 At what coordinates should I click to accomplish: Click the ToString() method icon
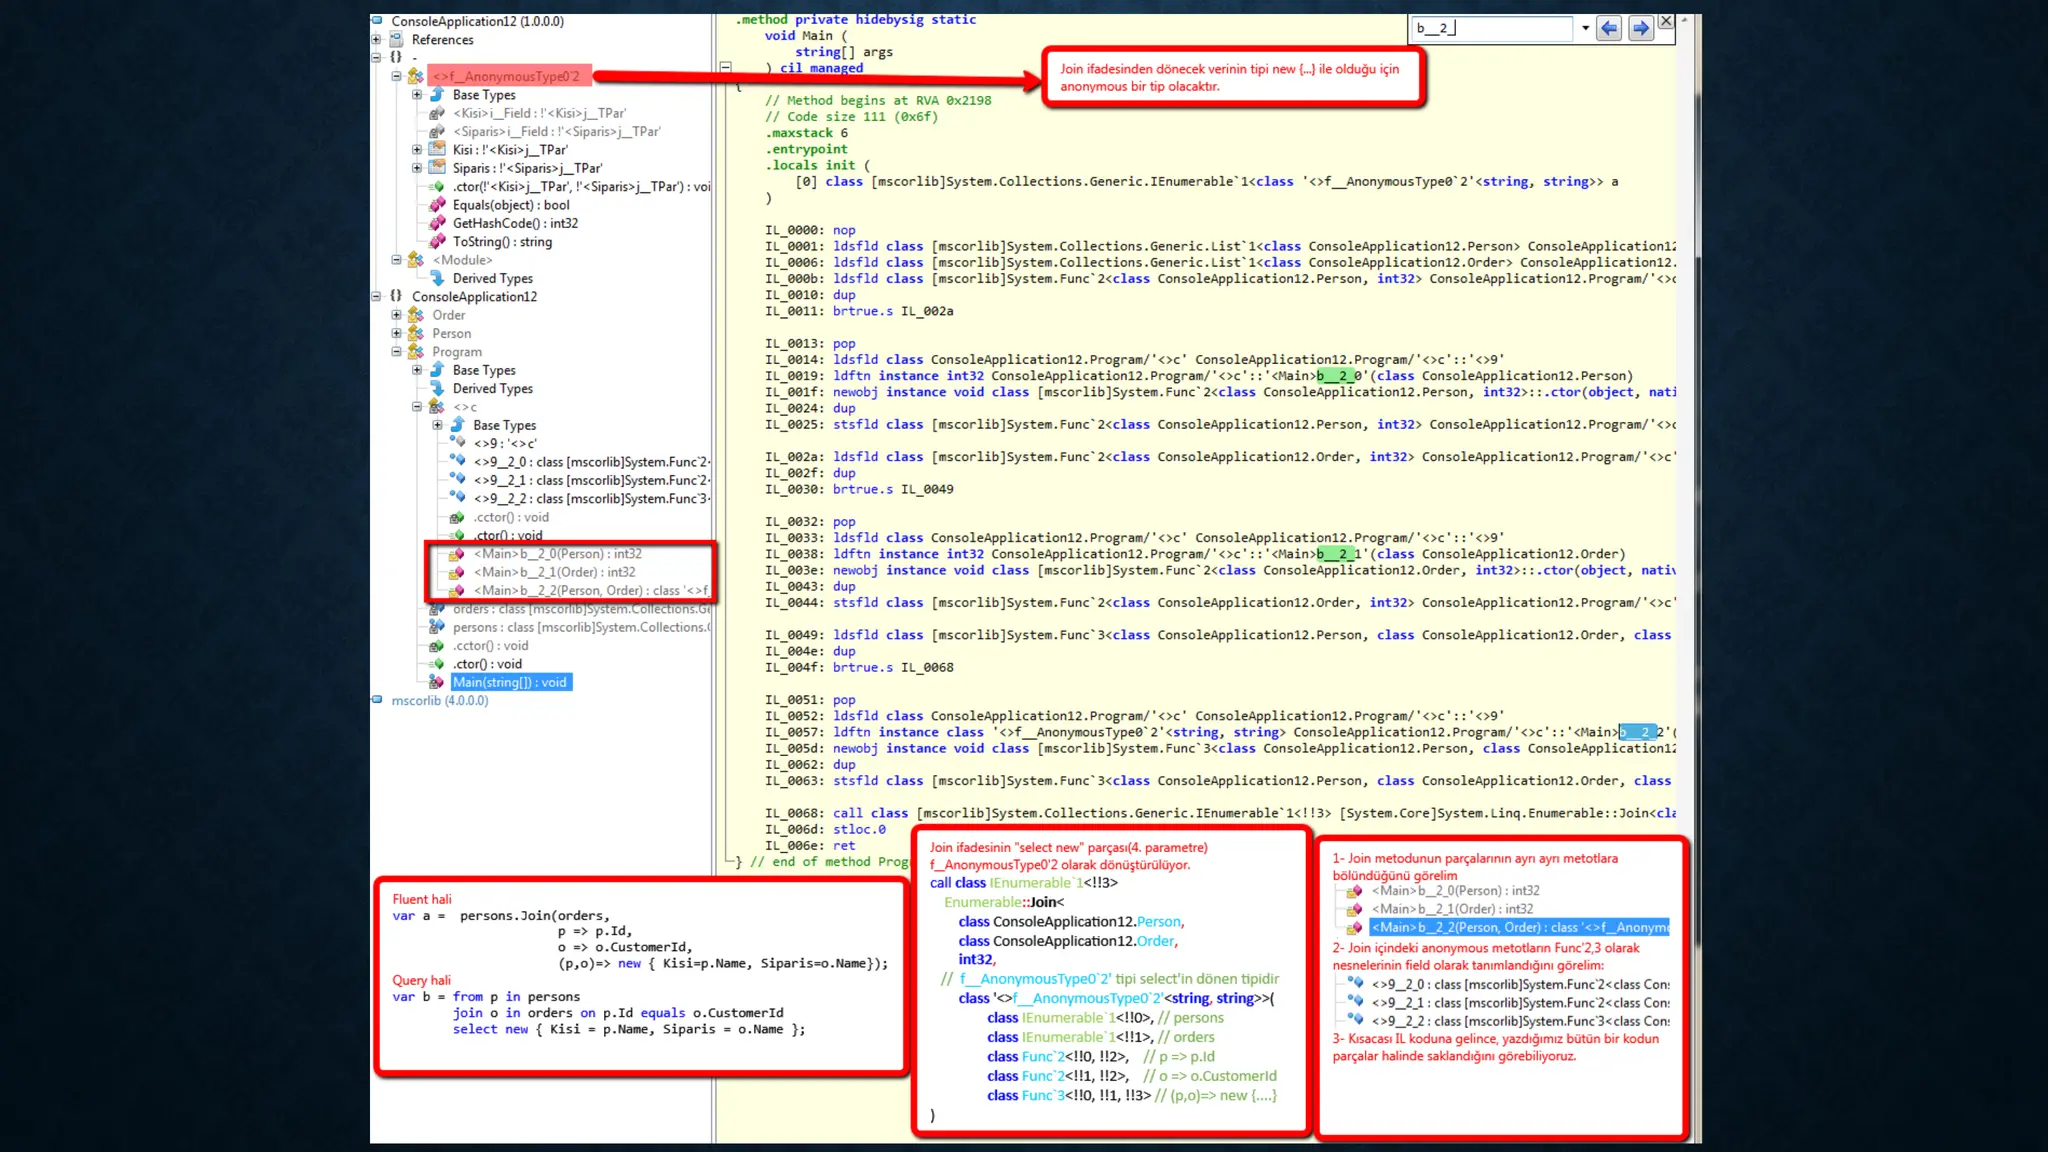(x=437, y=241)
